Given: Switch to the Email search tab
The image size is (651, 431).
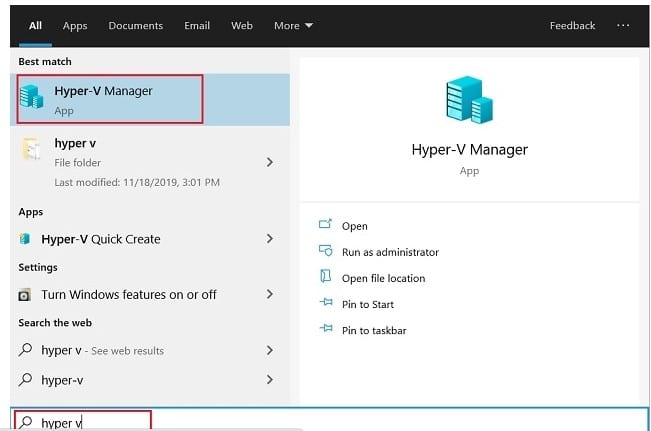Looking at the screenshot, I should click(197, 26).
